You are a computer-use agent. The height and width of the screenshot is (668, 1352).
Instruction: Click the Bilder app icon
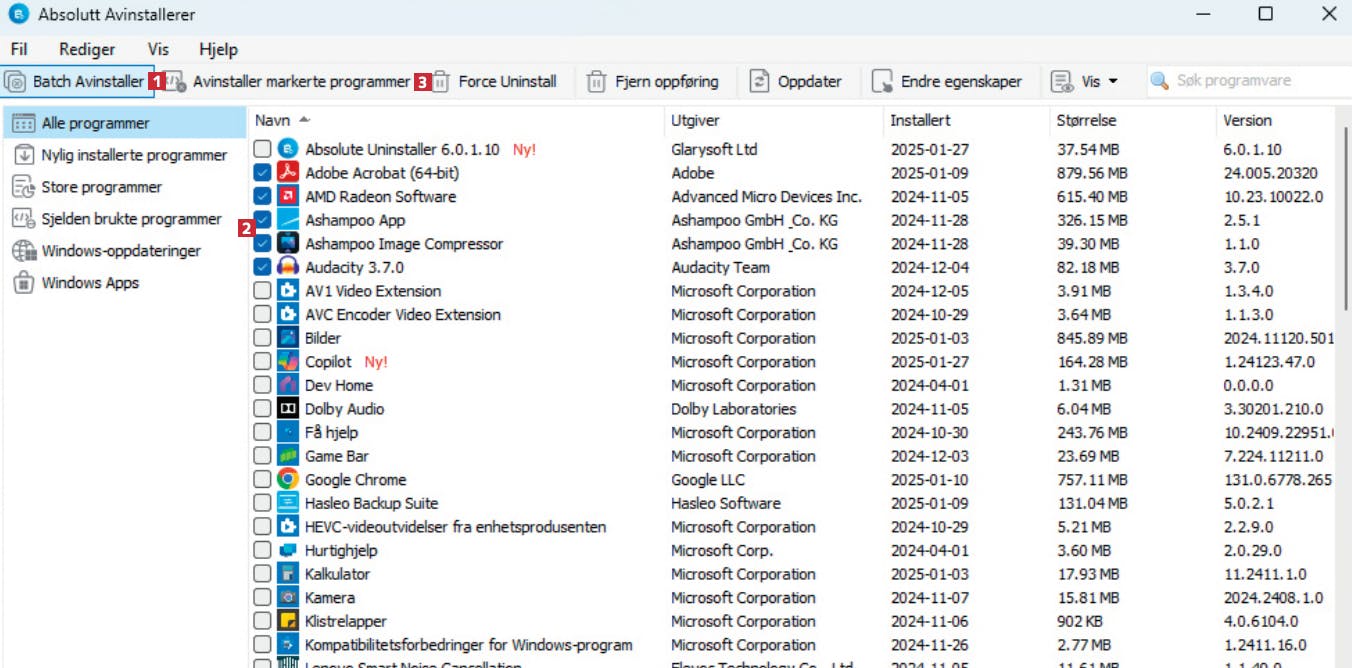(288, 338)
